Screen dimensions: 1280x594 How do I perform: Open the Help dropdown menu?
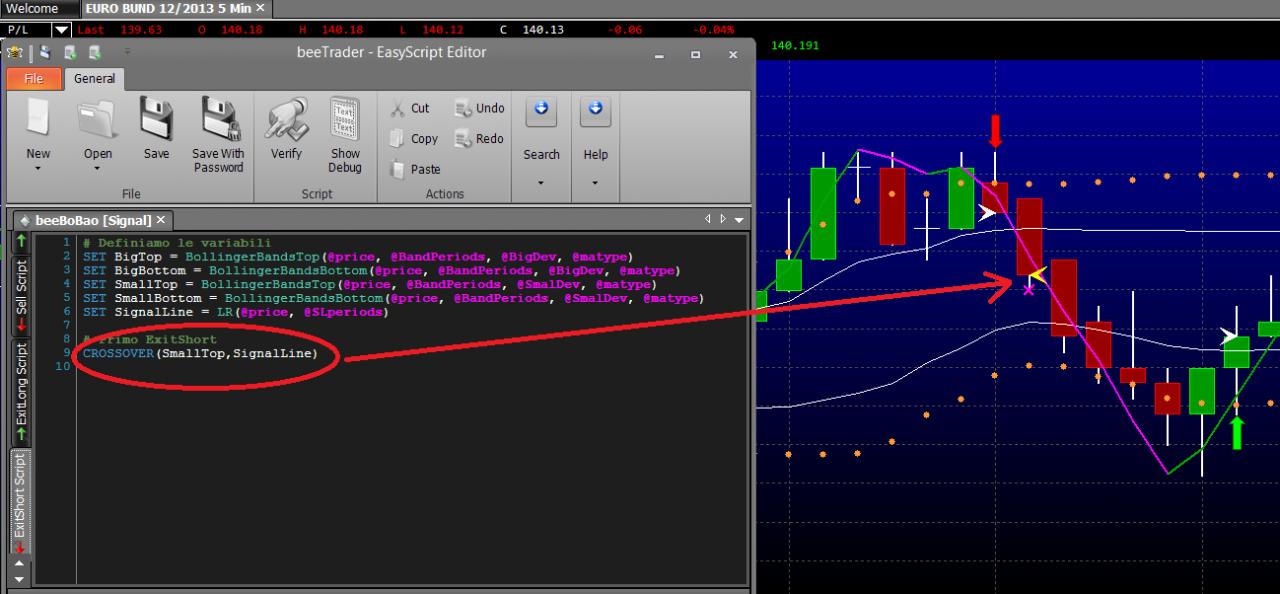tap(595, 182)
